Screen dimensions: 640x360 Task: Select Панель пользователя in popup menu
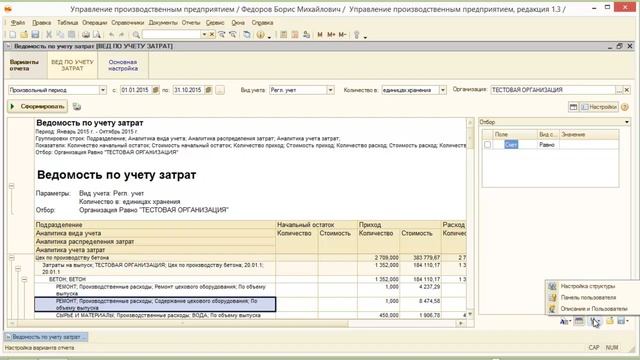[593, 298]
